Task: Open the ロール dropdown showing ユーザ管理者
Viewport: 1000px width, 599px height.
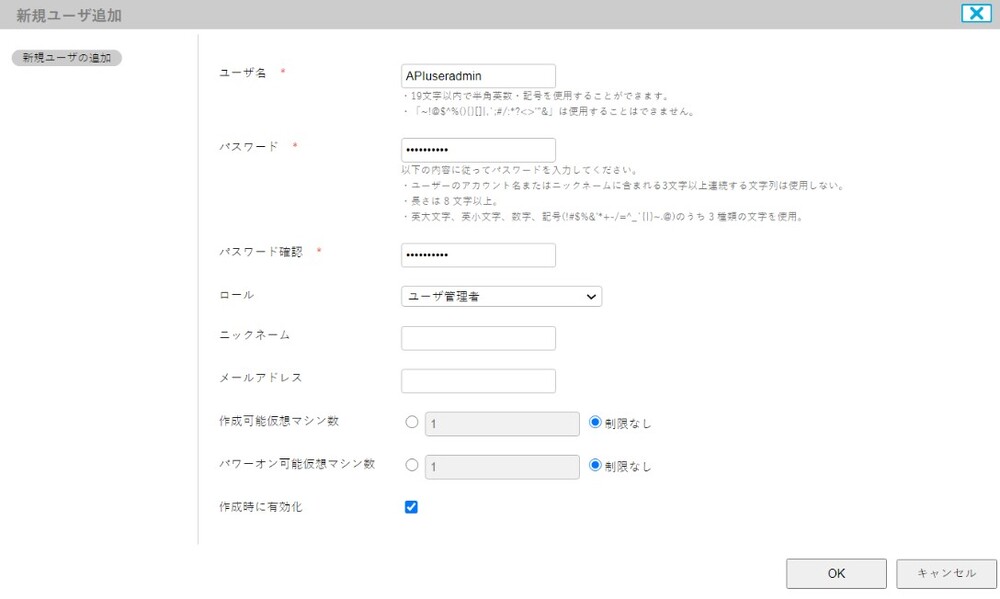Action: 501,296
